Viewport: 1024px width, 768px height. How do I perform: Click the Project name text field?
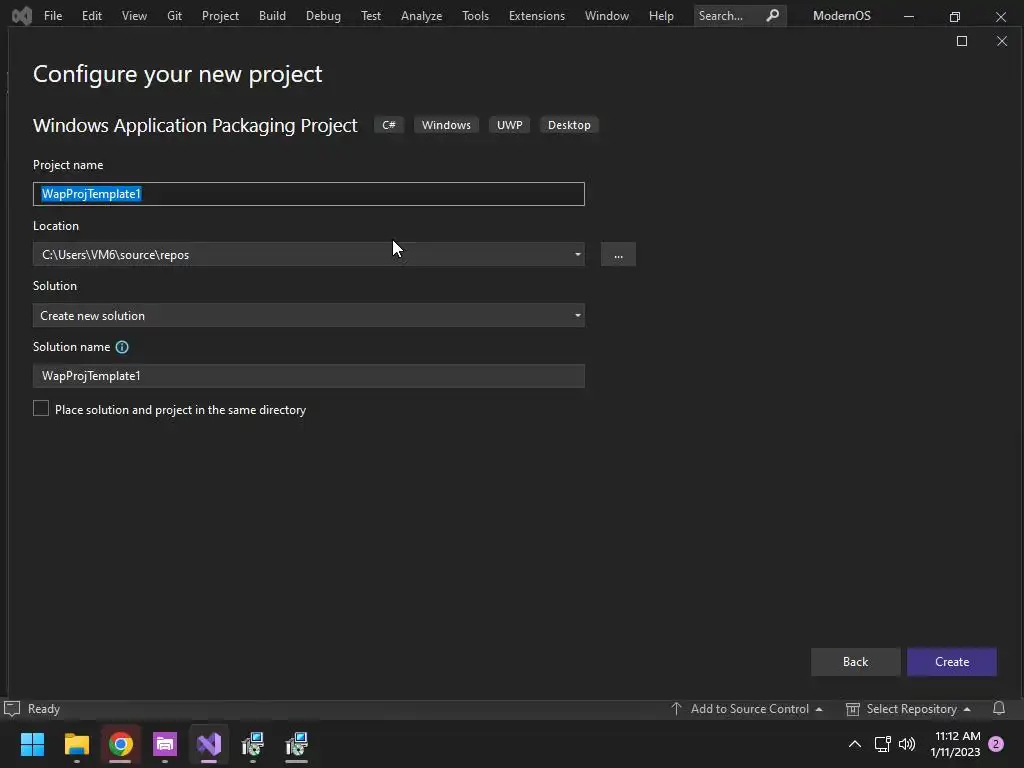click(309, 194)
